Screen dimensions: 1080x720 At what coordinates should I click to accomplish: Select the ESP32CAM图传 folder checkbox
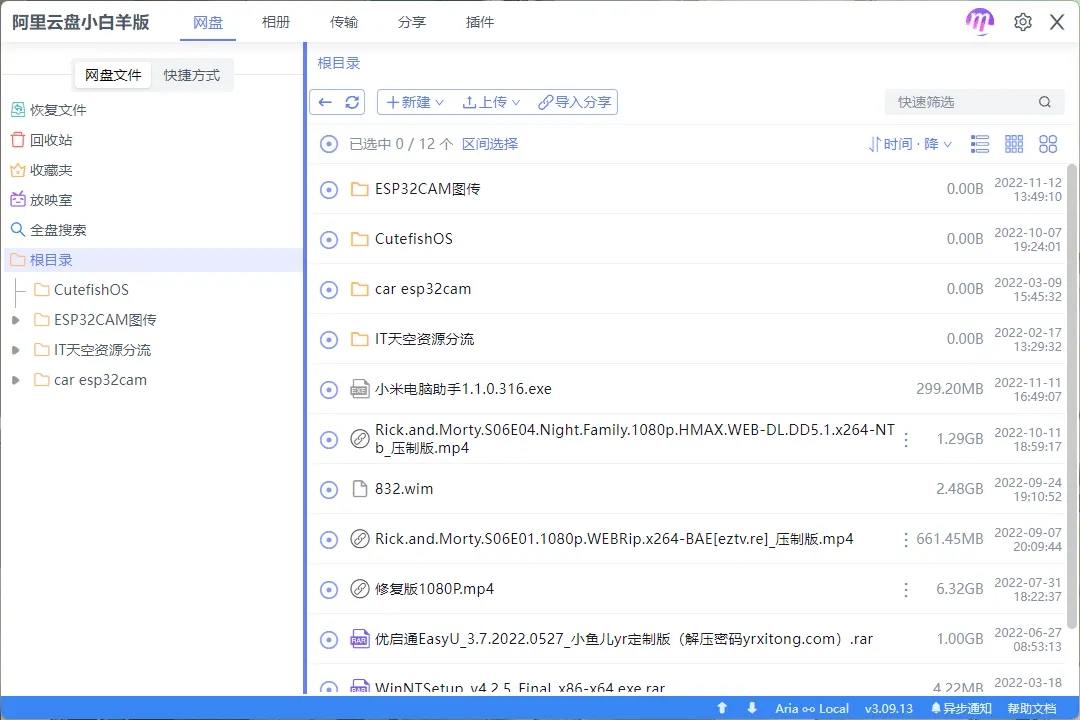[x=329, y=189]
